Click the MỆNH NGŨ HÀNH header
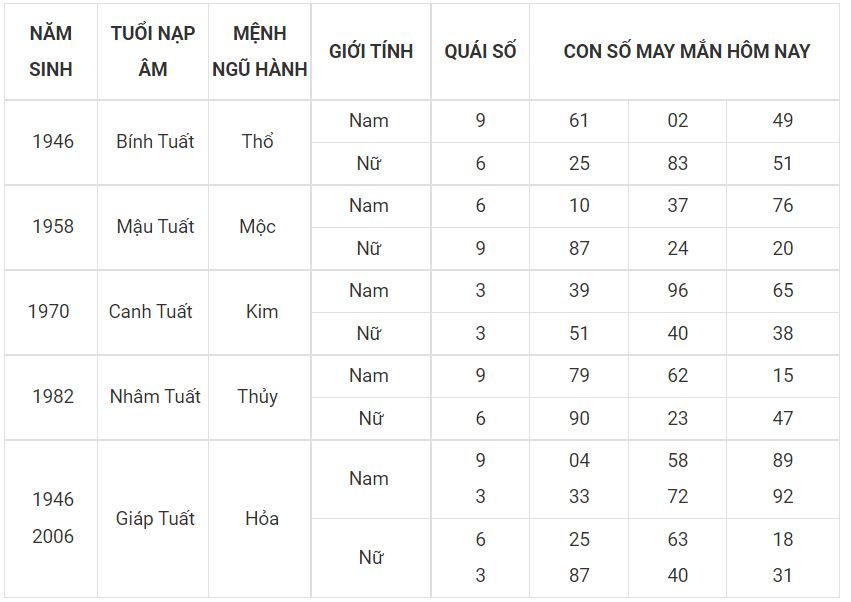The height and width of the screenshot is (602, 851). 259,51
